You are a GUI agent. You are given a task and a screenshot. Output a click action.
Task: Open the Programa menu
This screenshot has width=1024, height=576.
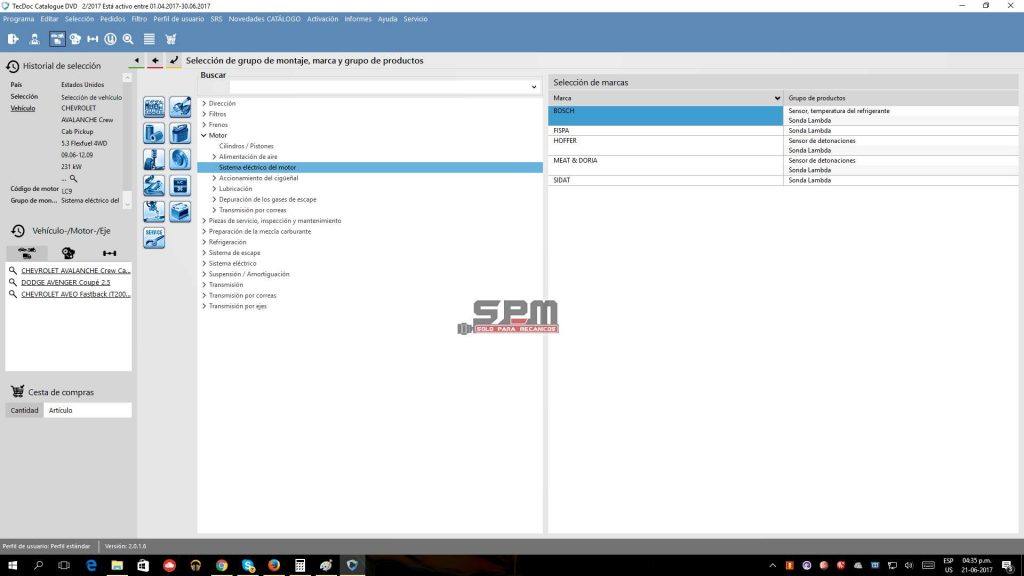18,19
